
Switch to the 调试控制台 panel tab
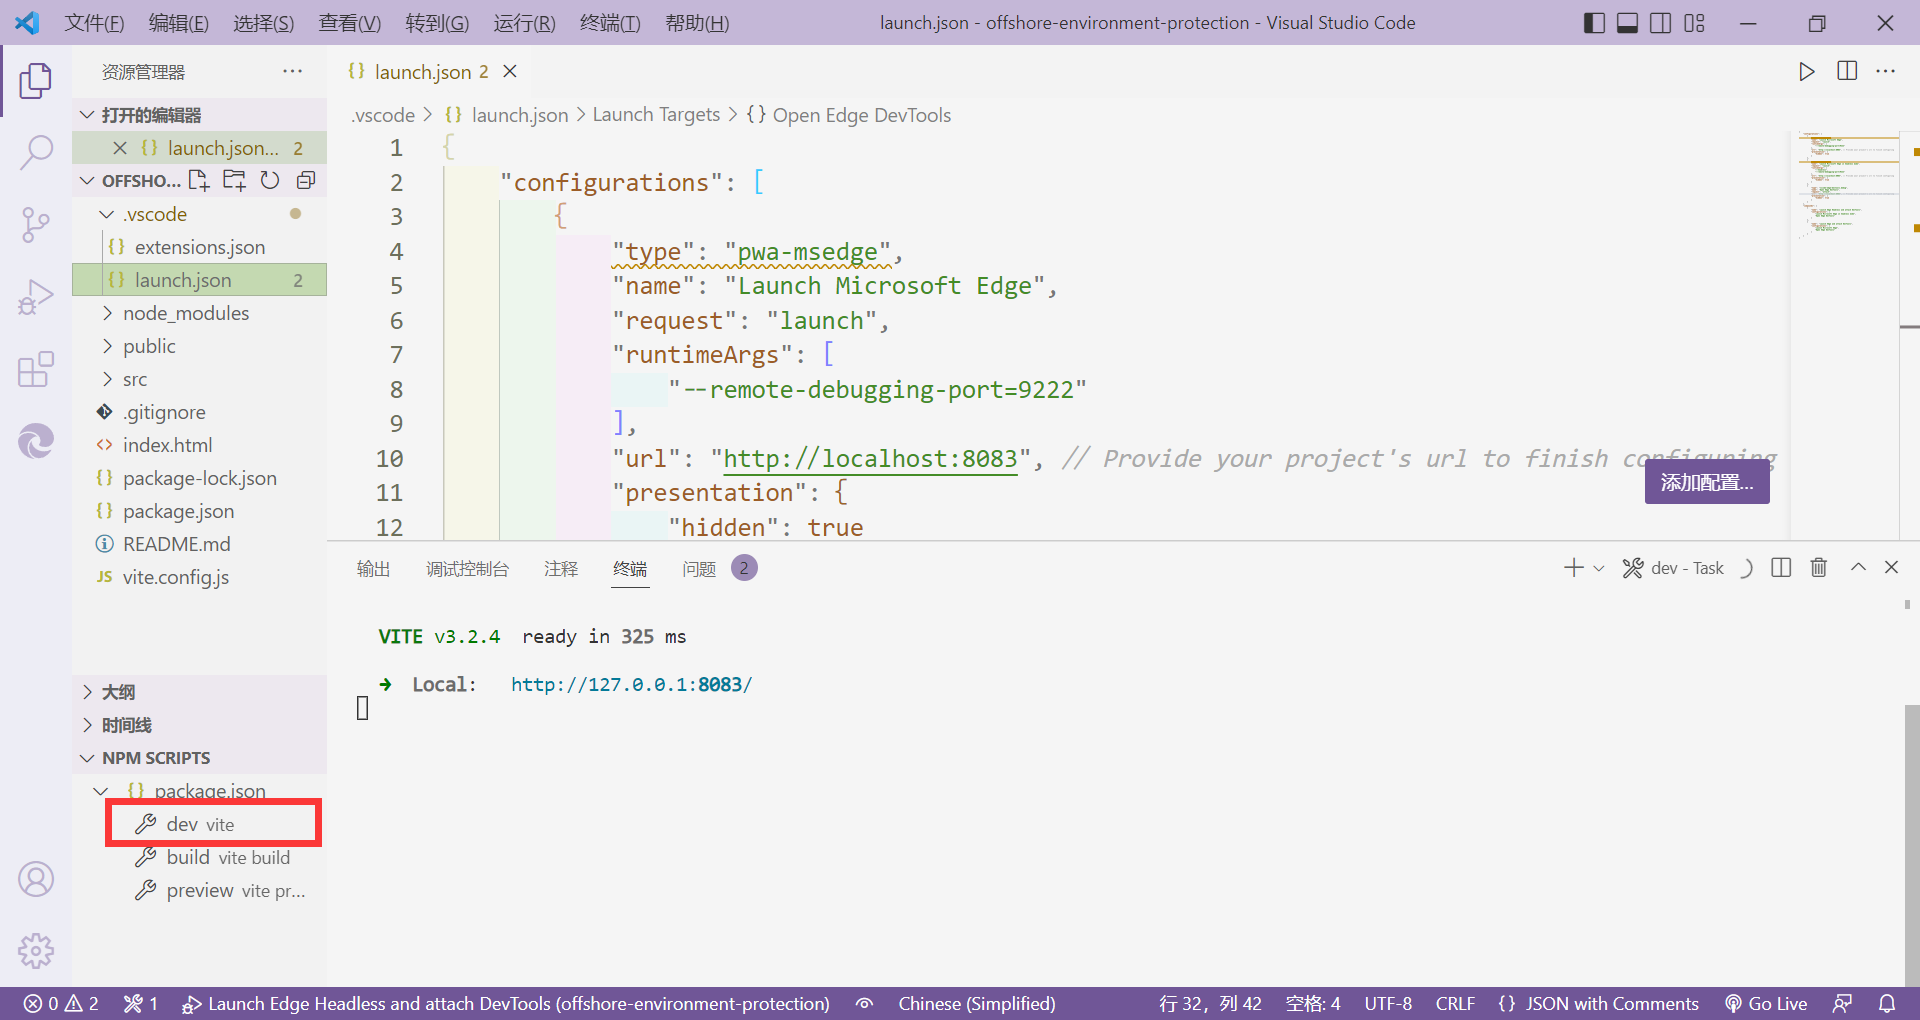[467, 569]
